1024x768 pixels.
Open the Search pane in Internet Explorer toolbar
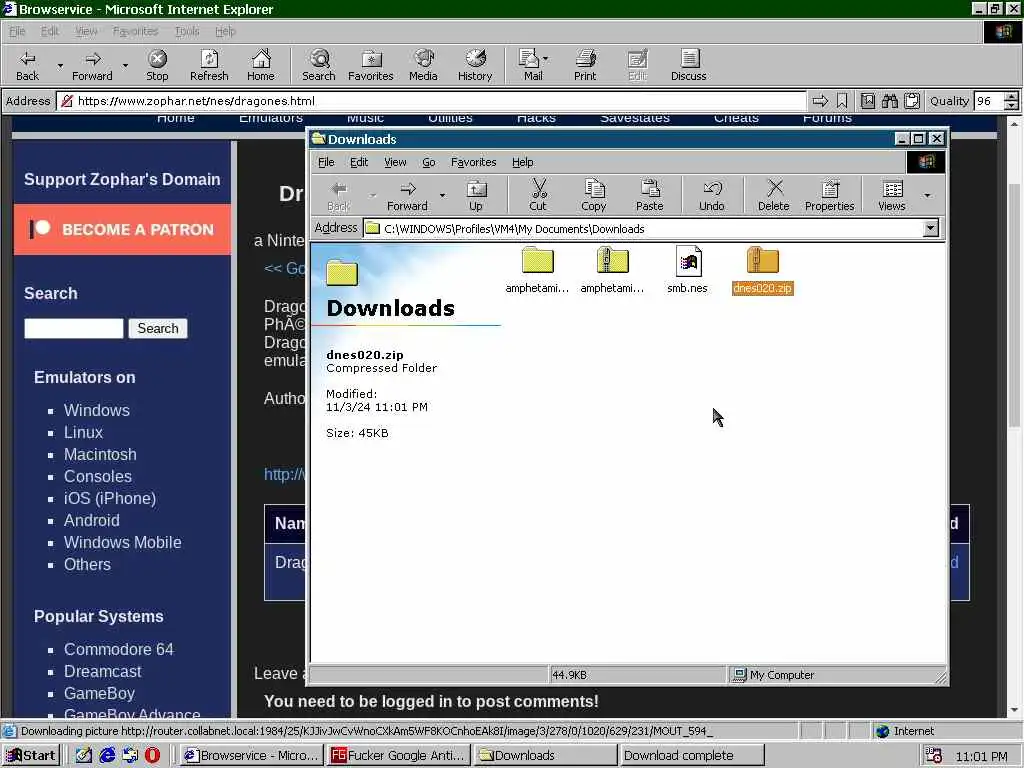tap(319, 65)
